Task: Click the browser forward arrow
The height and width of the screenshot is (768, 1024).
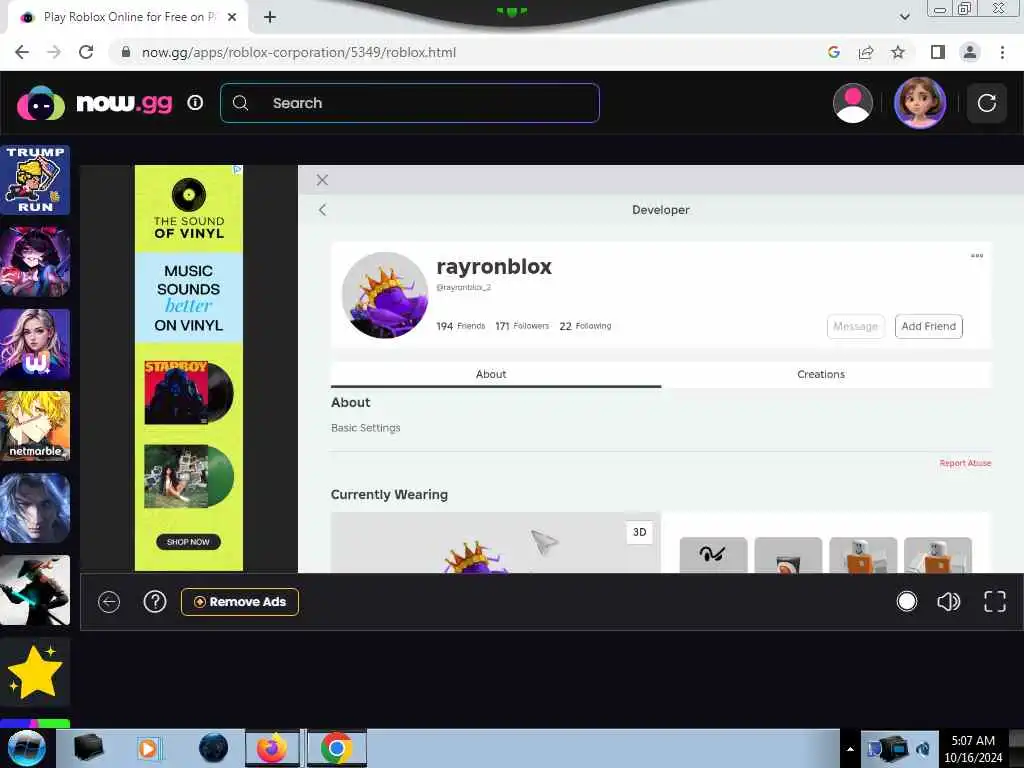Action: [54, 52]
